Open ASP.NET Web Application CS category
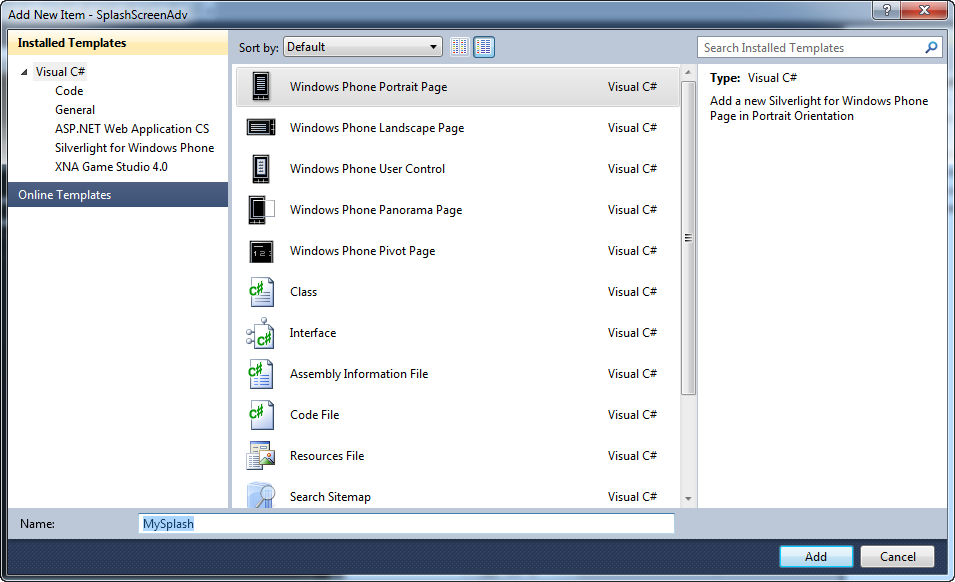 point(132,128)
